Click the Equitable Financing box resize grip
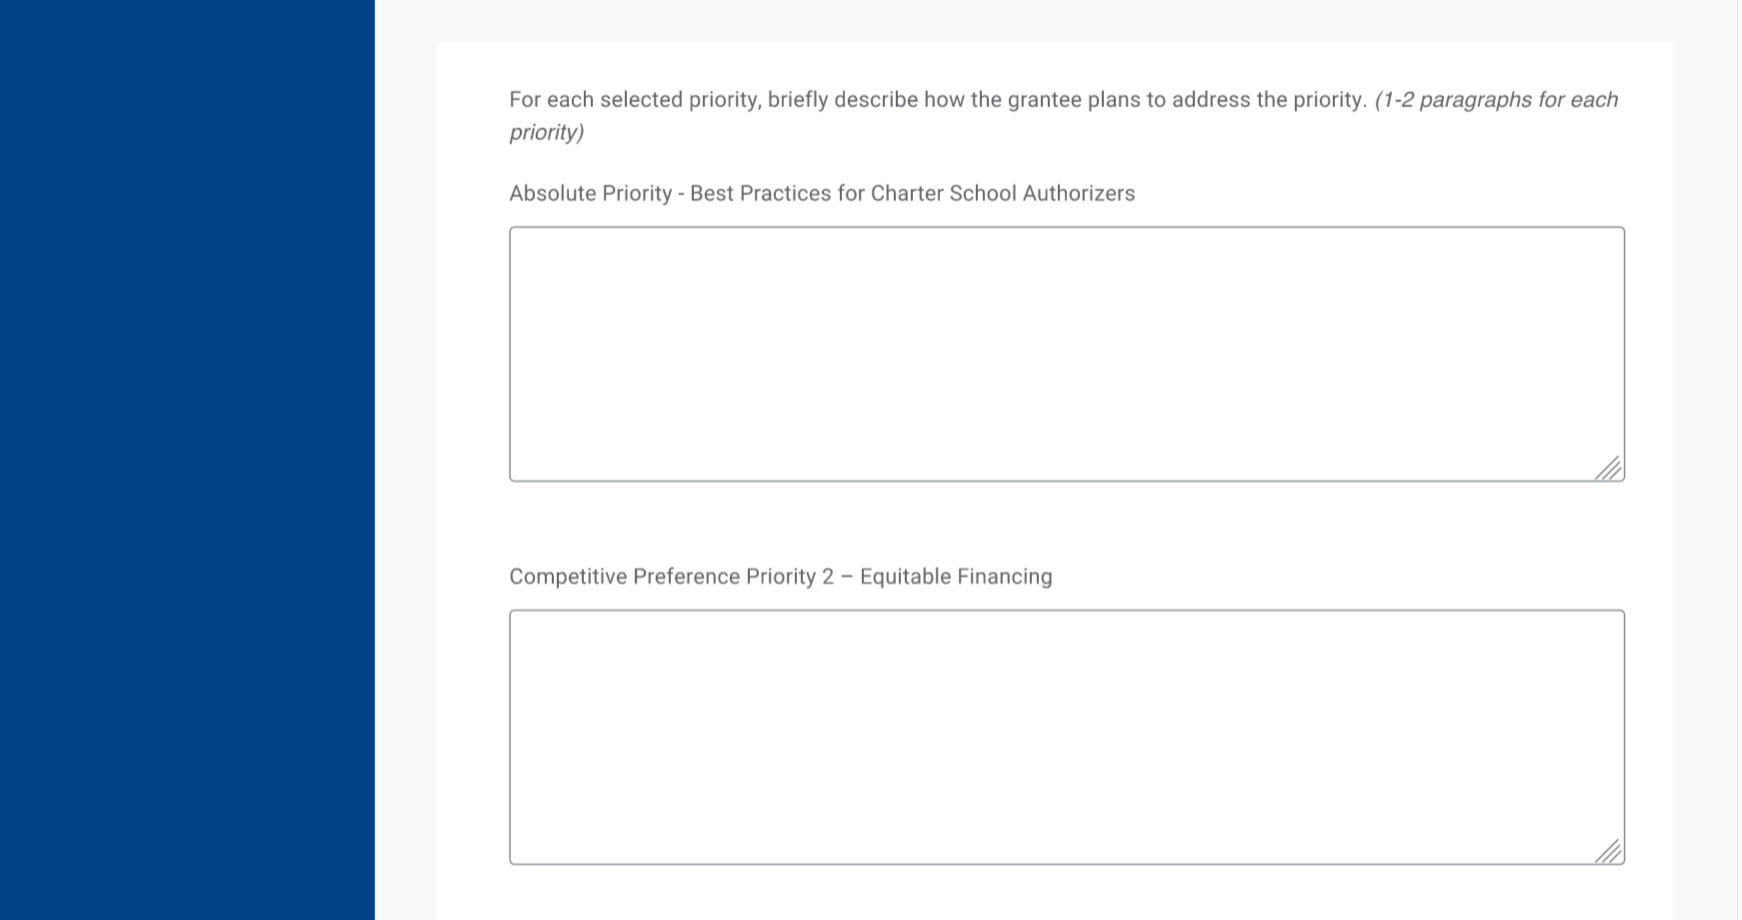The width and height of the screenshot is (1742, 920). [1608, 851]
